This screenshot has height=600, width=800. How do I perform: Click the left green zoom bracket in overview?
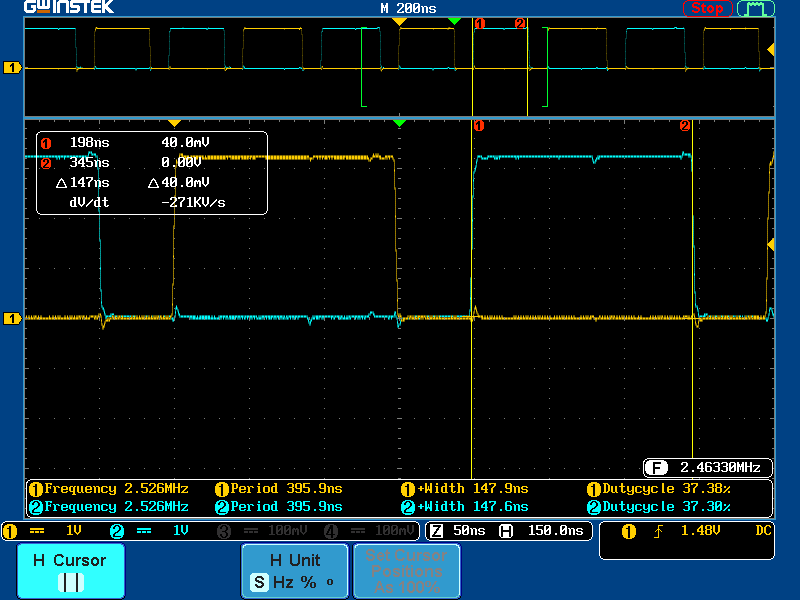click(x=364, y=67)
